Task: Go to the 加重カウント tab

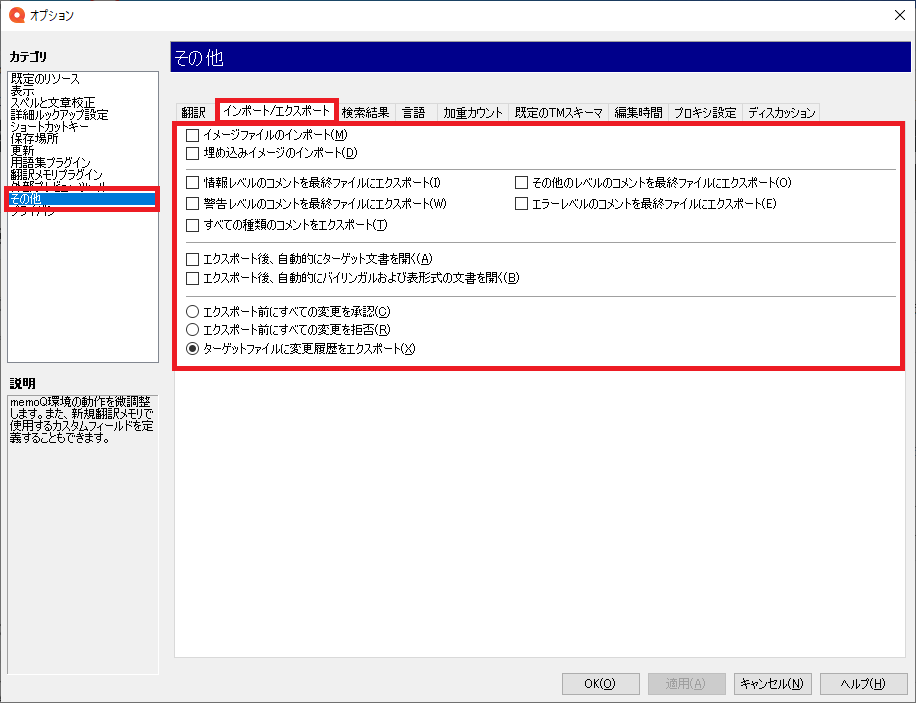Action: 472,113
